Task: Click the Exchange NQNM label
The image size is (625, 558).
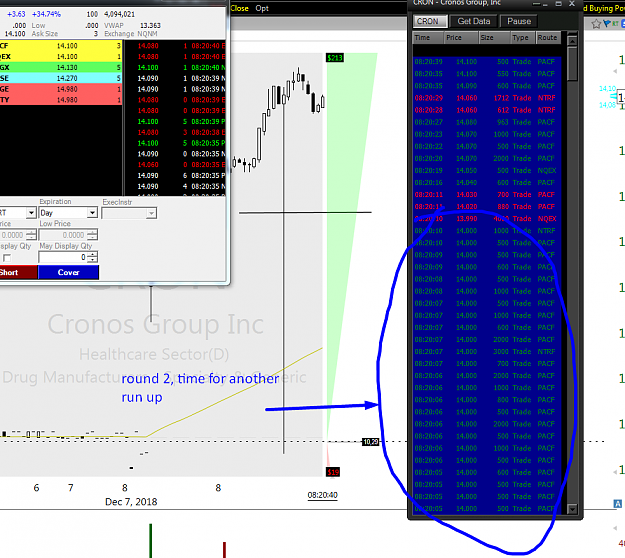Action: [131, 34]
